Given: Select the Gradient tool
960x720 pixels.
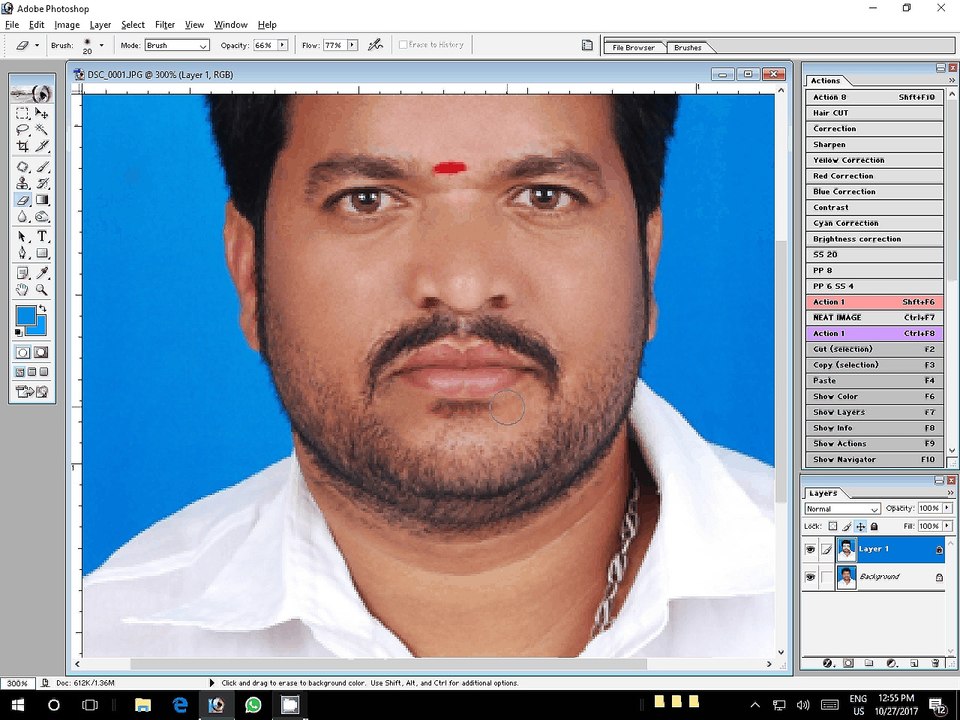Looking at the screenshot, I should [x=42, y=200].
